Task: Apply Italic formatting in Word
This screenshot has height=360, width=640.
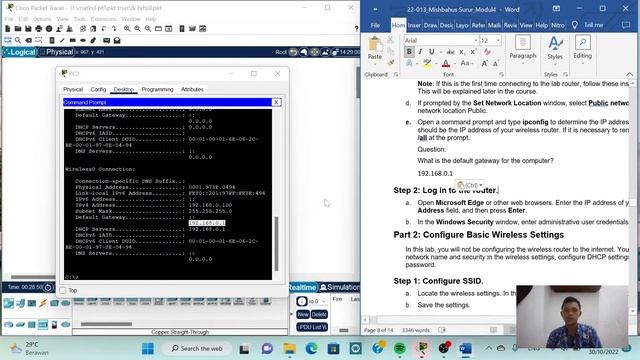Action: (420, 52)
